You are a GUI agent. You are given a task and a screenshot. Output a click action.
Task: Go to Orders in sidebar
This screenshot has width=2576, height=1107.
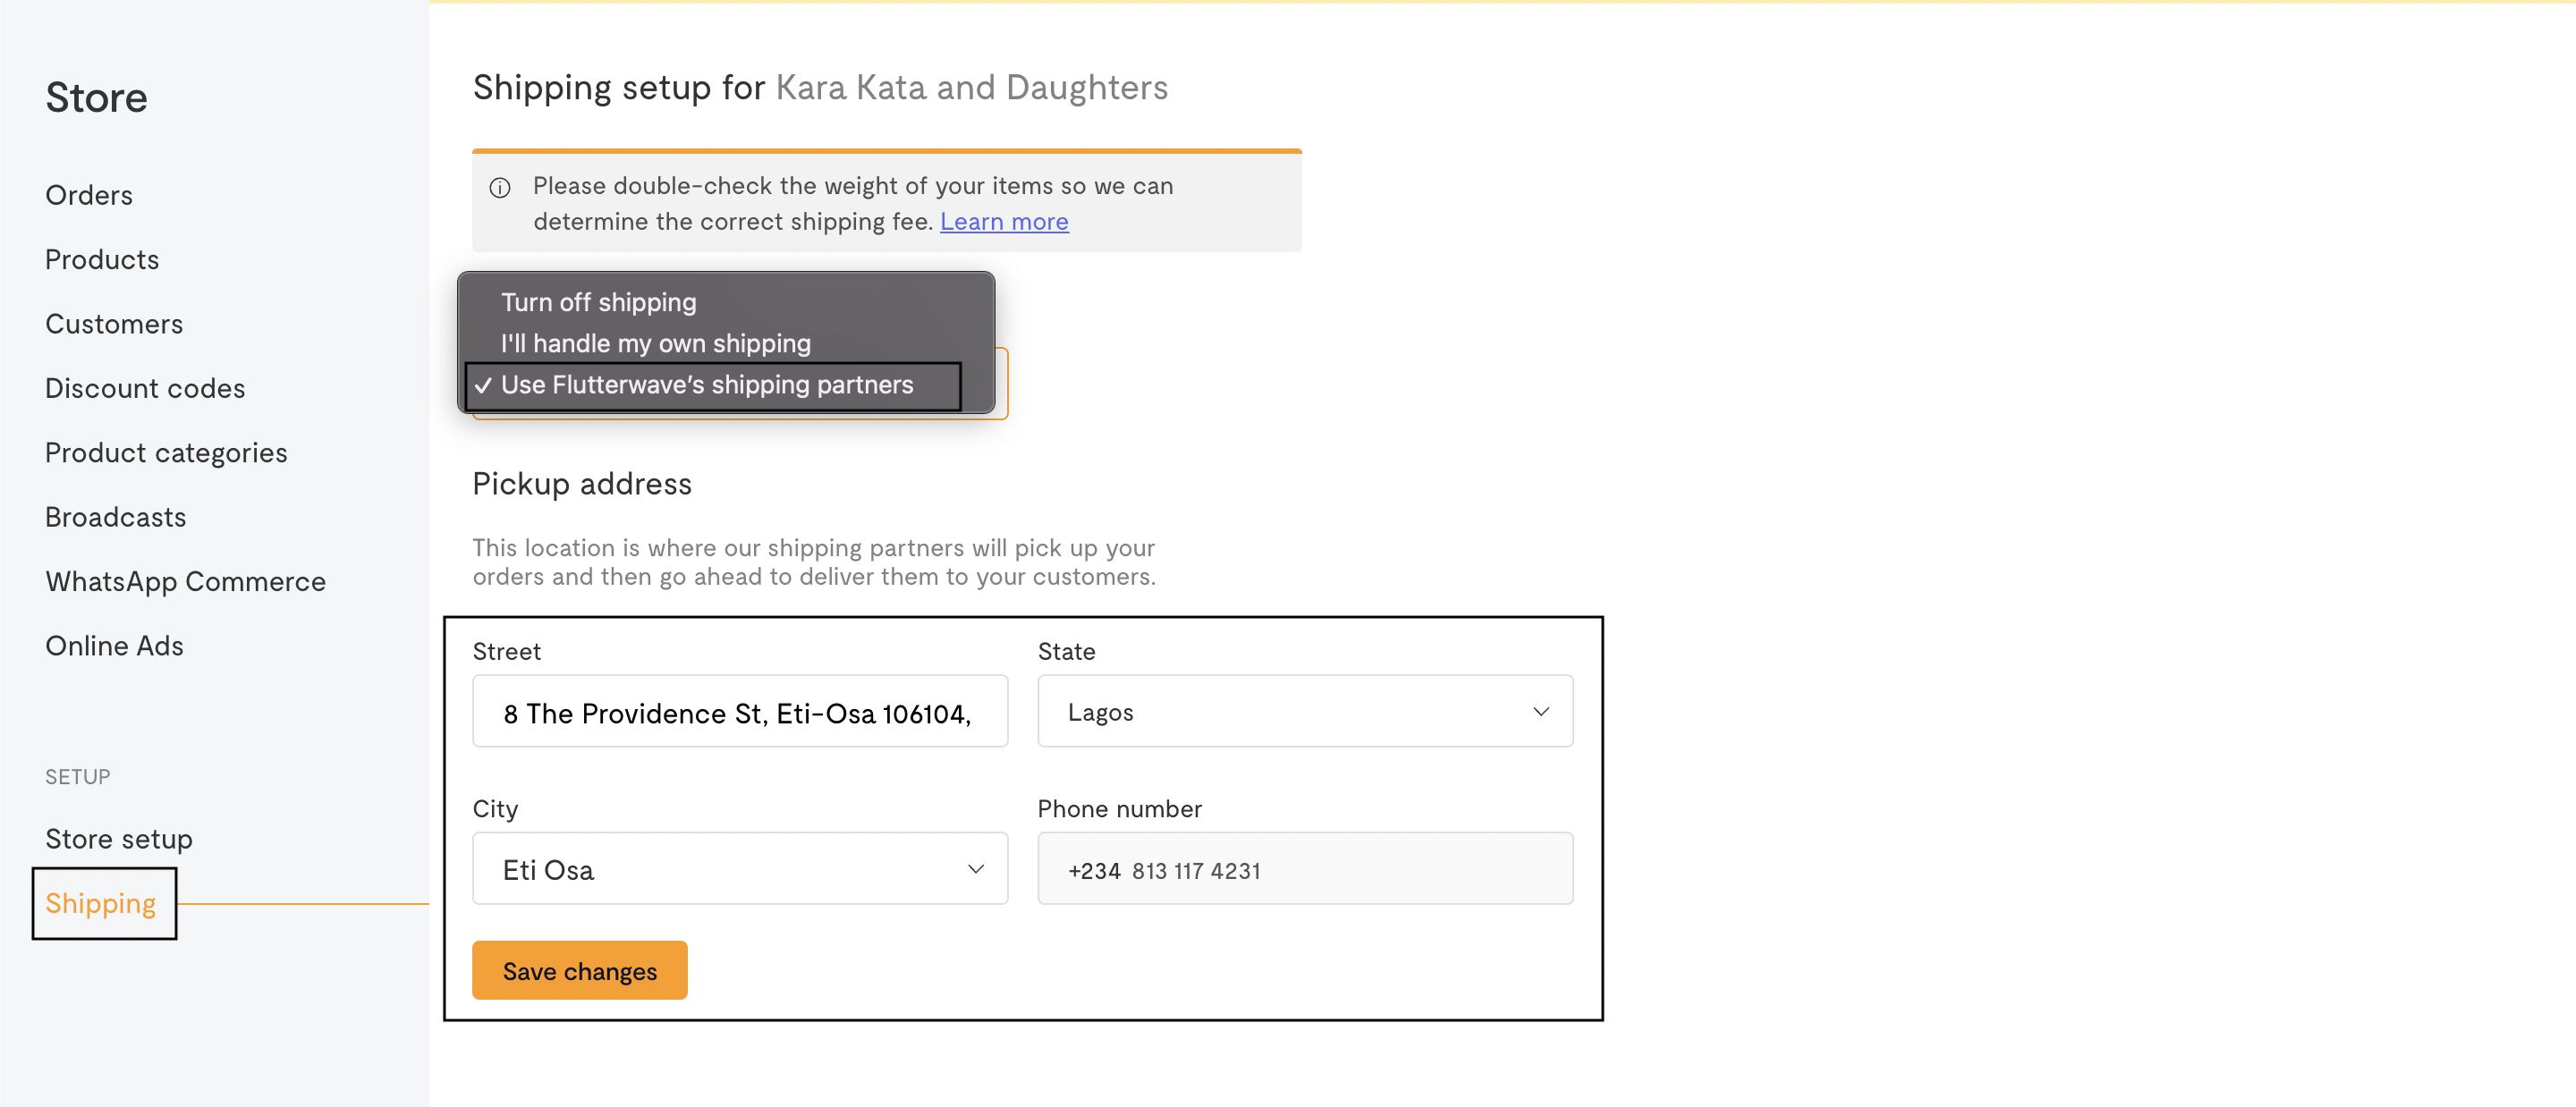(x=89, y=195)
